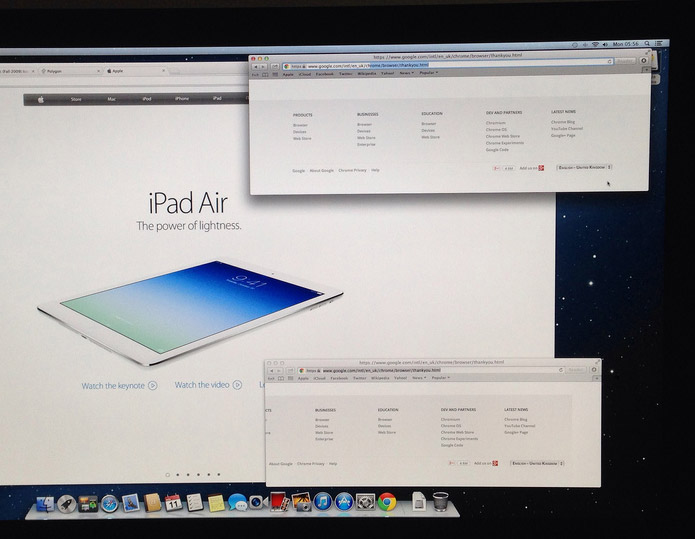Open Finder from the Dock
Viewport: 695px width, 539px height.
[45, 504]
